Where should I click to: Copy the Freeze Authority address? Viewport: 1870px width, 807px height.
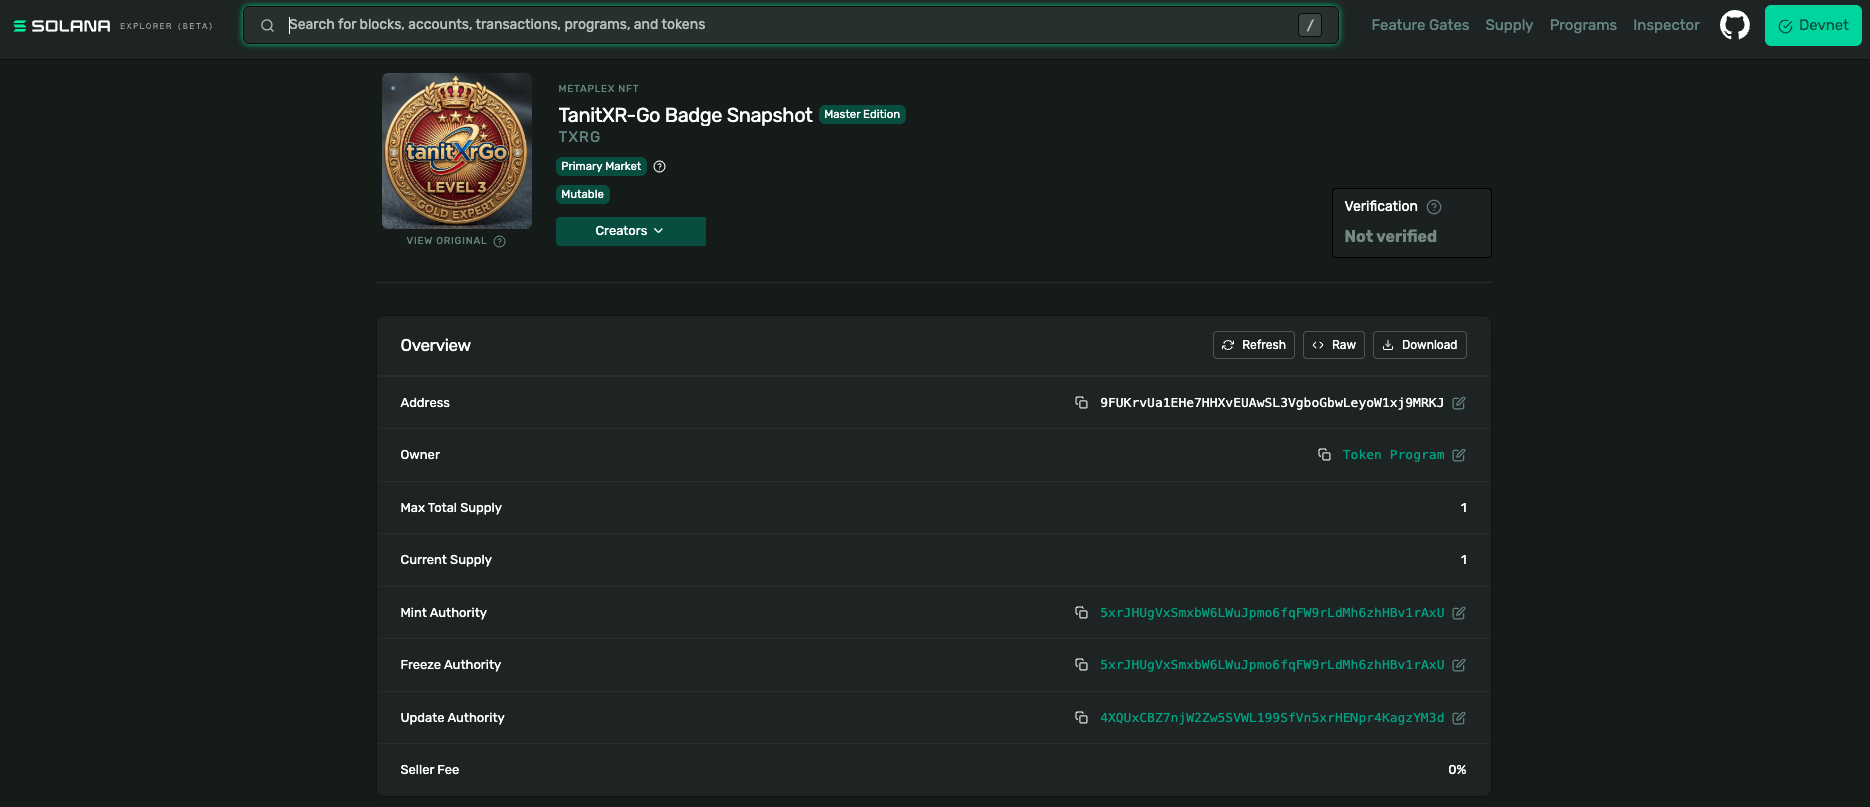(1081, 665)
